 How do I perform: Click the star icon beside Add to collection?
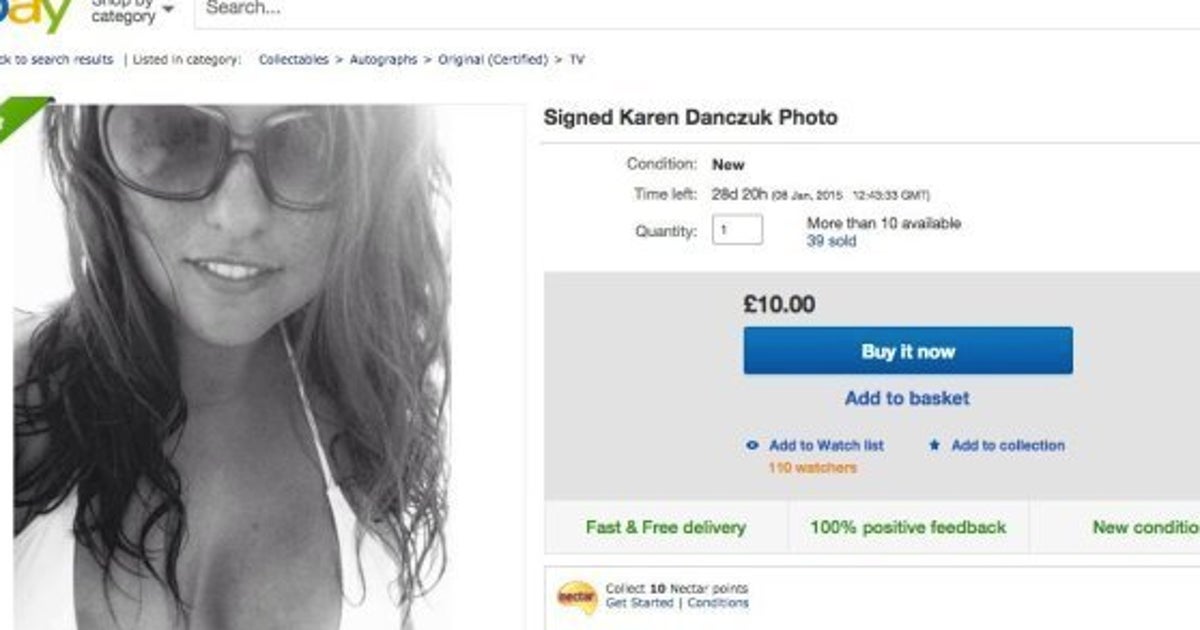tap(934, 446)
